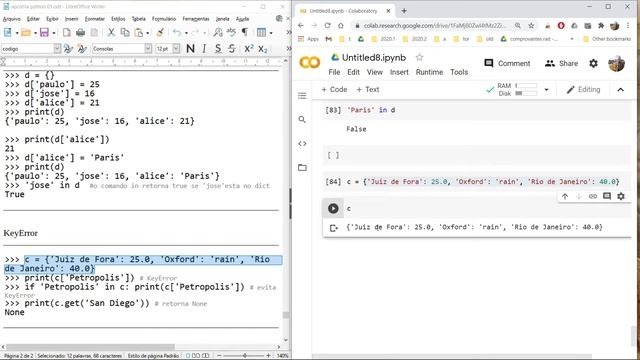Viewport: 640px width, 360px height.
Task: Open the Runtime menu in Colab
Action: (x=429, y=72)
